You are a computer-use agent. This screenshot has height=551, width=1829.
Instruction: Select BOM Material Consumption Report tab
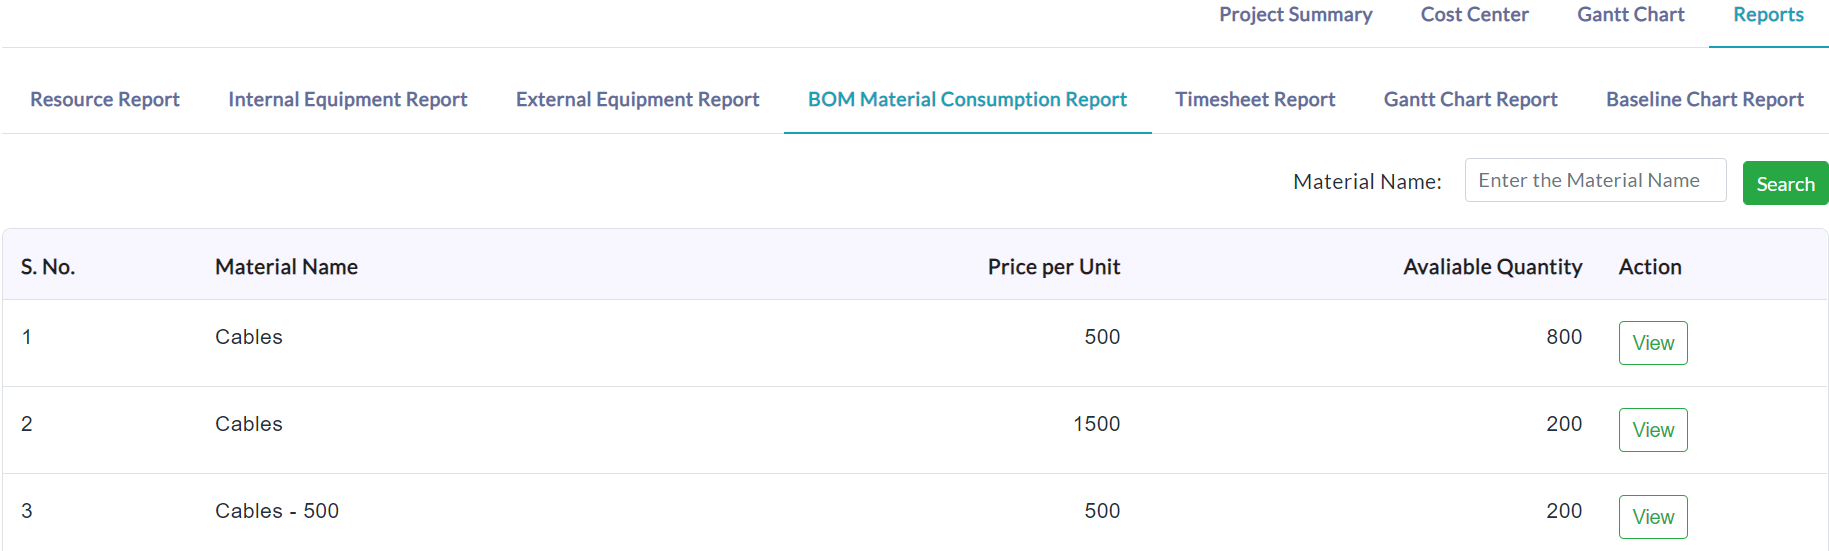tap(967, 100)
